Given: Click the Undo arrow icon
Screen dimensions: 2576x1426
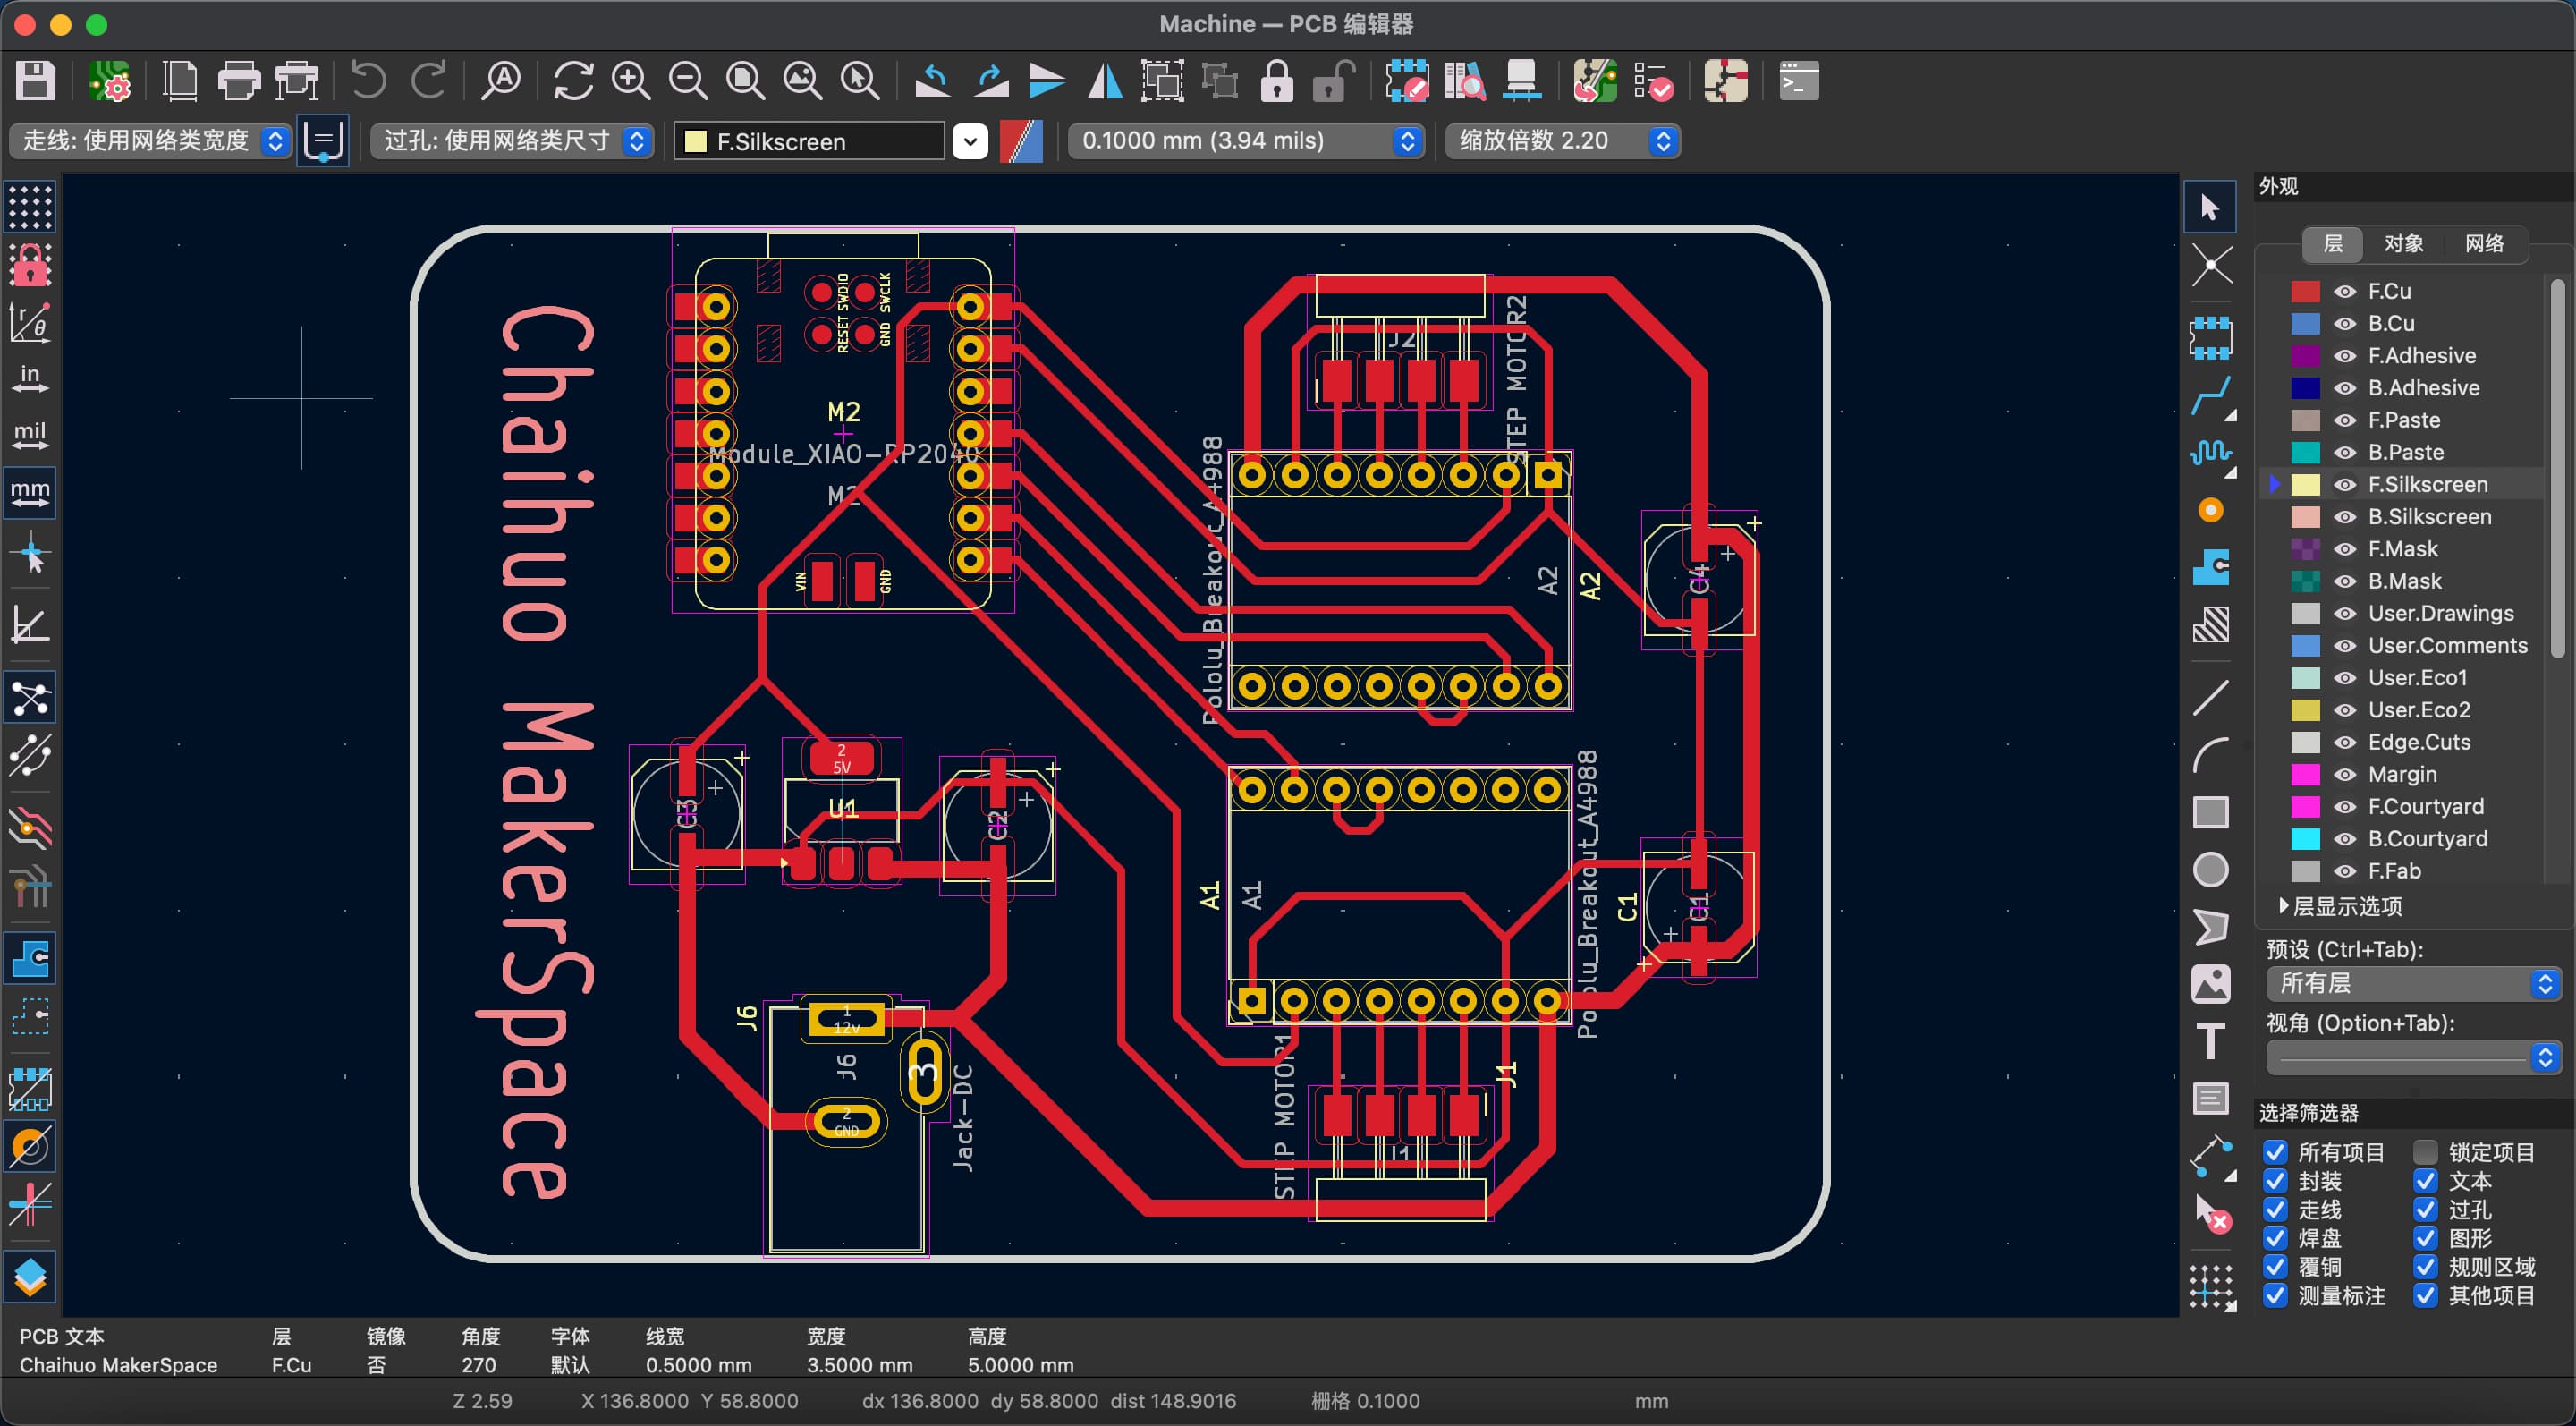Looking at the screenshot, I should coord(369,81).
